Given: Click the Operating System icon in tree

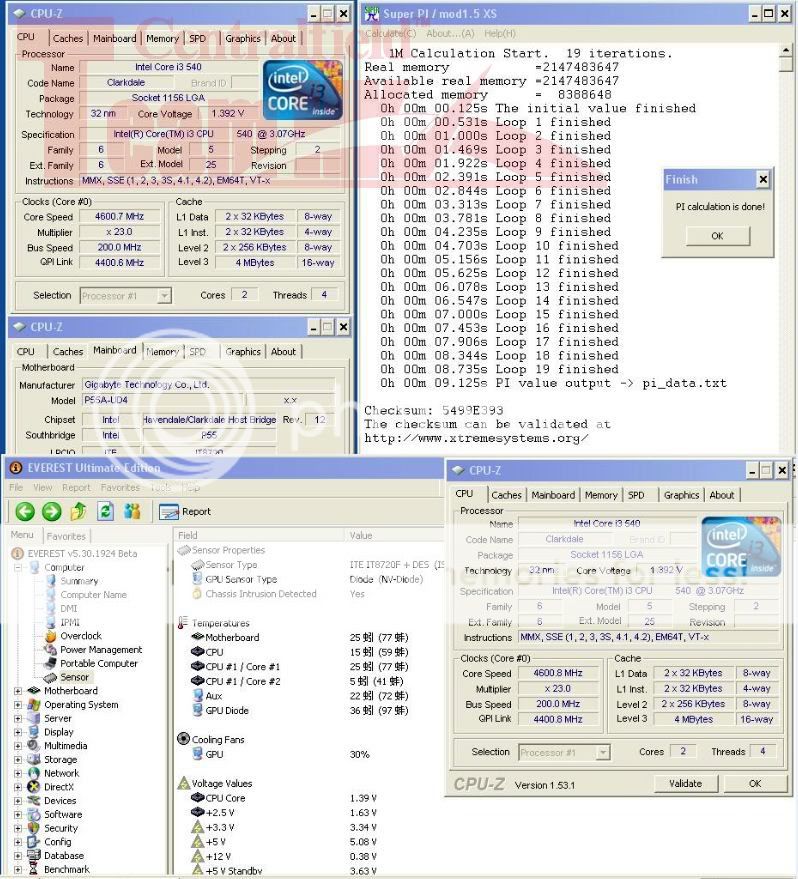Looking at the screenshot, I should (34, 705).
